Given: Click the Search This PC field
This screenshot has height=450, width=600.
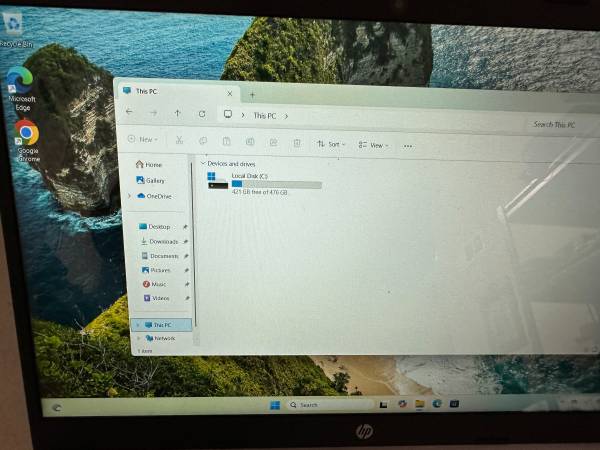Looking at the screenshot, I should (x=554, y=125).
